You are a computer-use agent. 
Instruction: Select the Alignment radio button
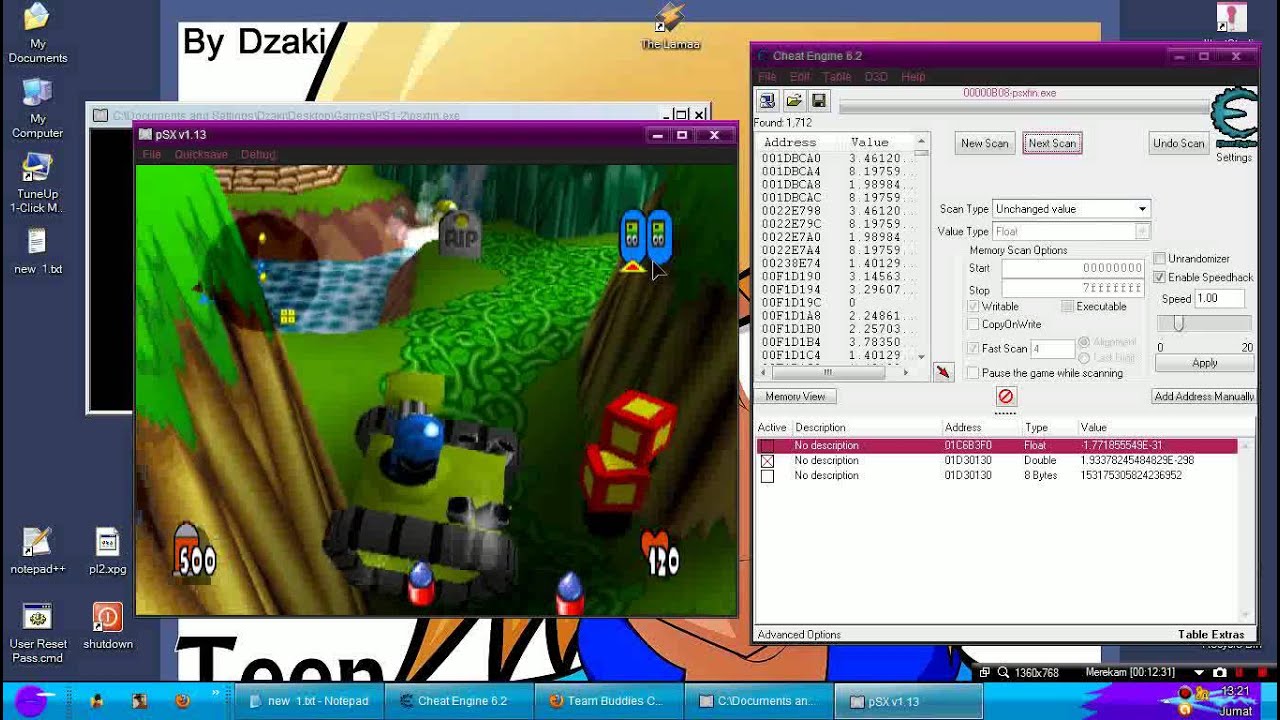point(1084,342)
